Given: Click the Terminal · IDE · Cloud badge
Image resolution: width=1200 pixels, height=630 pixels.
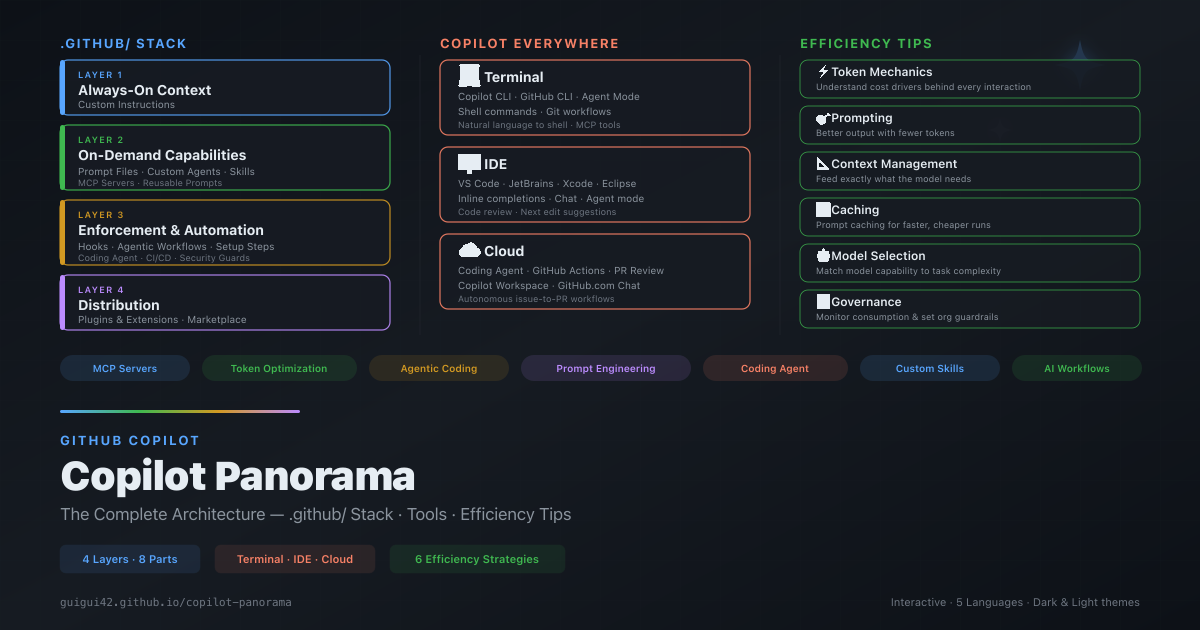Looking at the screenshot, I should tap(295, 559).
